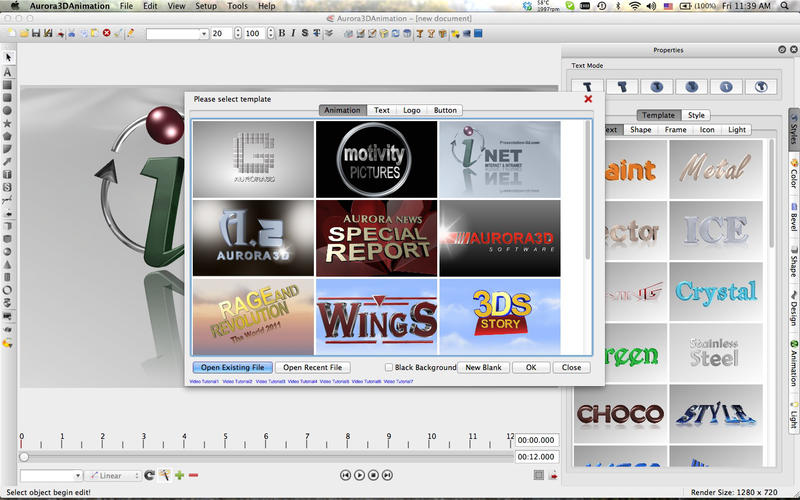Viewport: 800px width, 500px height.
Task: Click the save file toolbar icon
Action: [x=35, y=33]
